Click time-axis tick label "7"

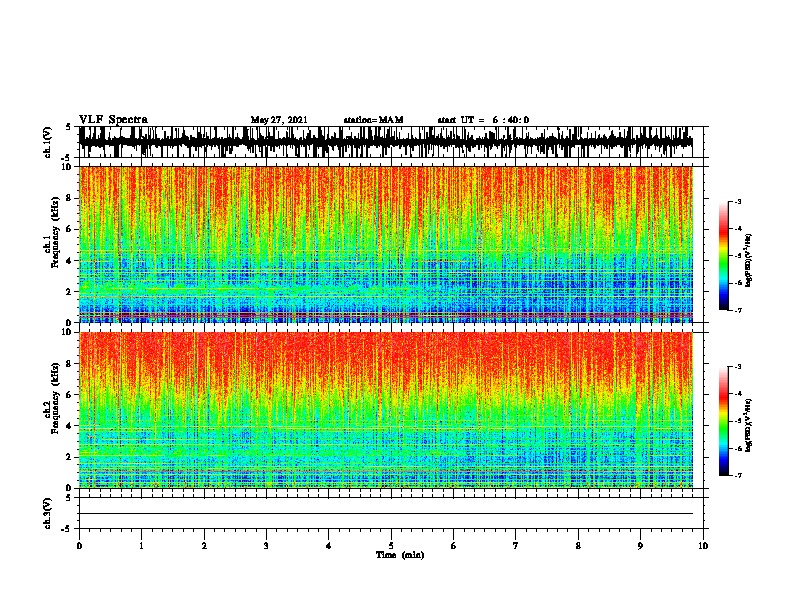pyautogui.click(x=516, y=546)
